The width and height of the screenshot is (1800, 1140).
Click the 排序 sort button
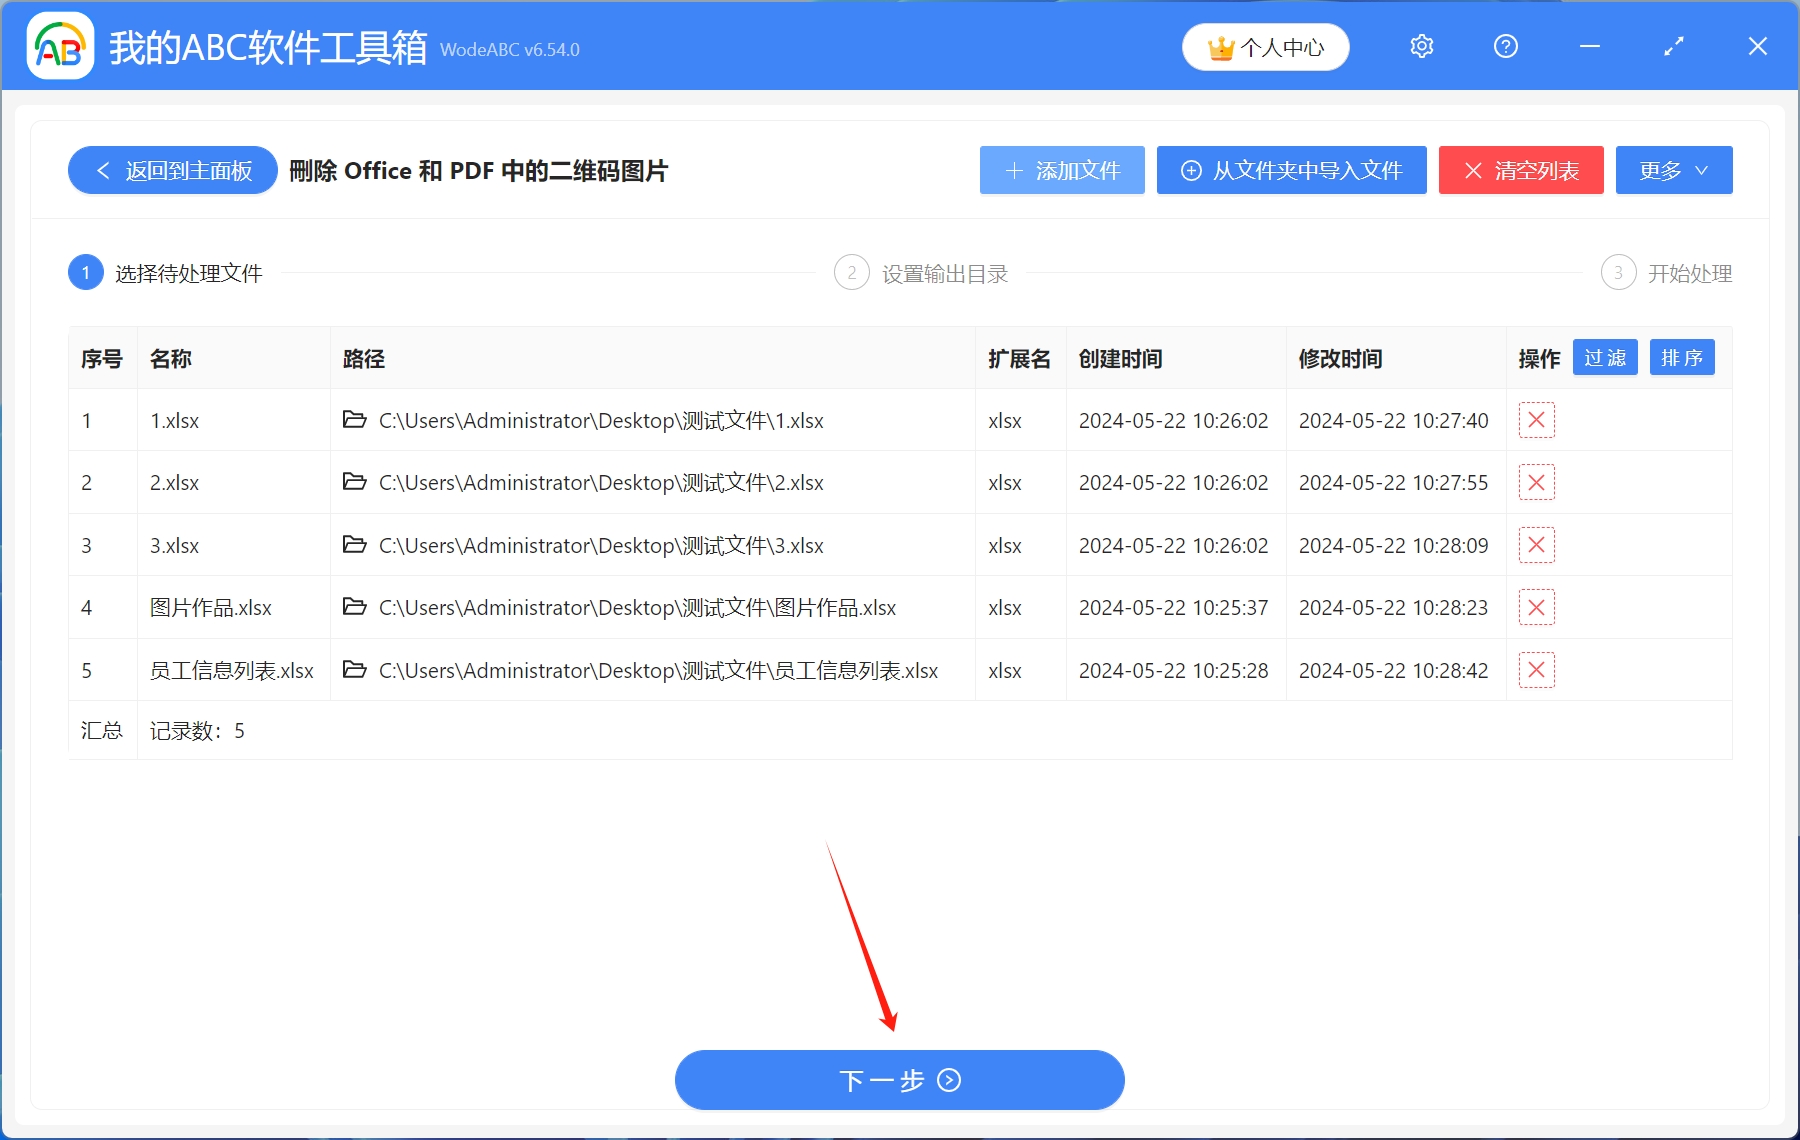1682,357
